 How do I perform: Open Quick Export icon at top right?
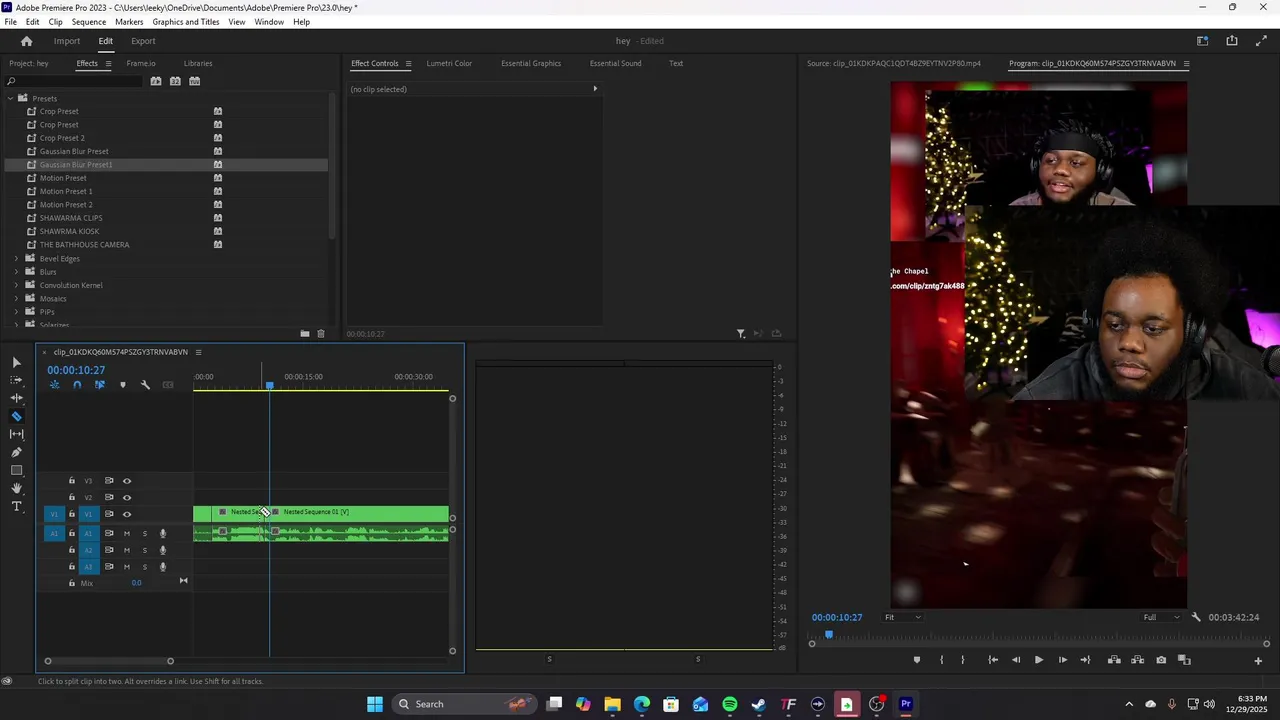1232,41
